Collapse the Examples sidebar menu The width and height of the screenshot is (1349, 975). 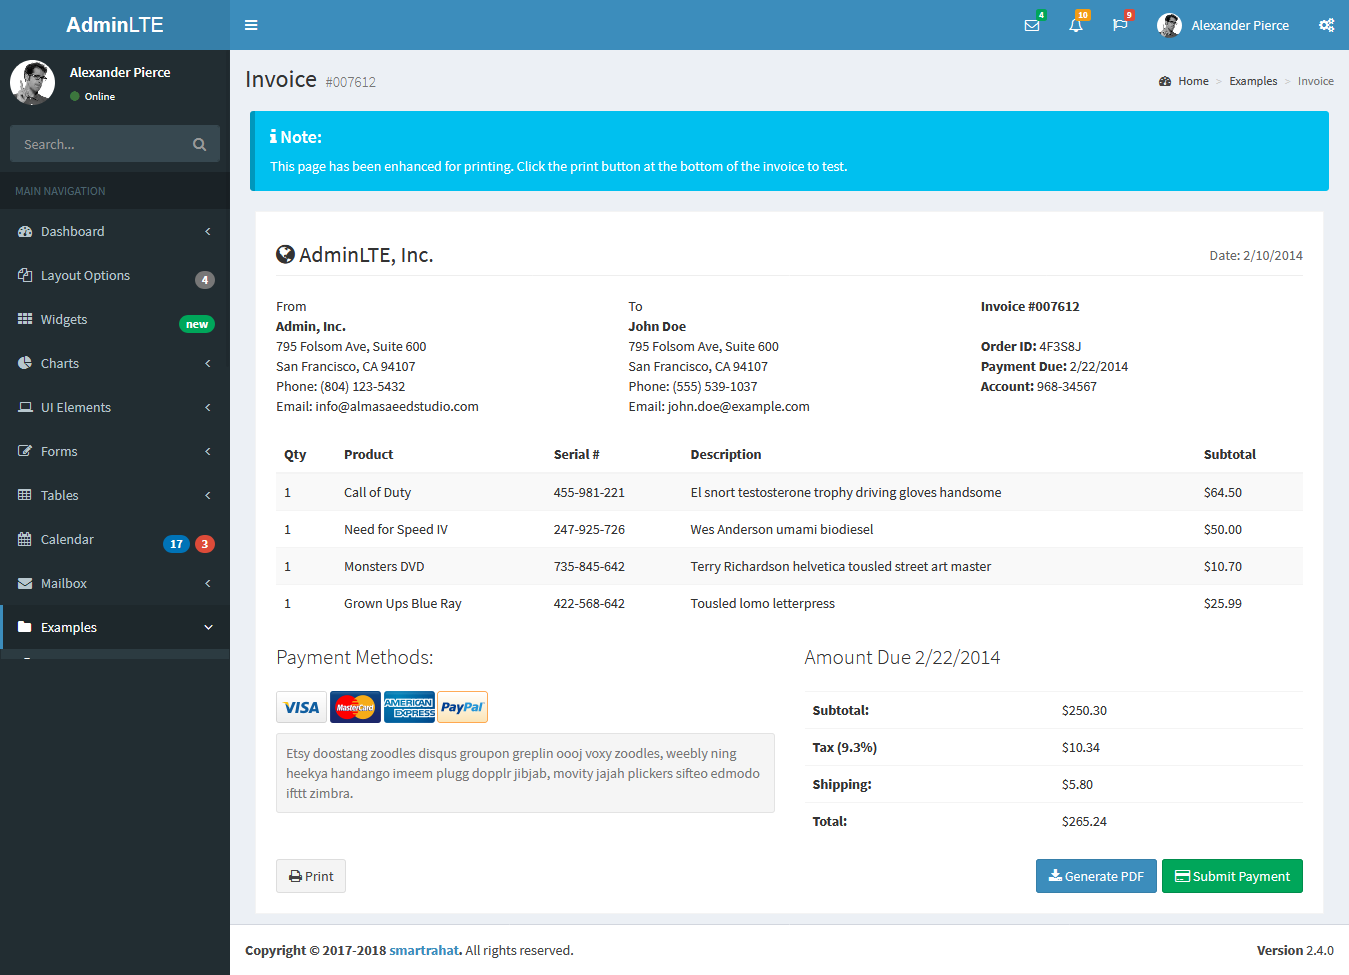point(70,627)
